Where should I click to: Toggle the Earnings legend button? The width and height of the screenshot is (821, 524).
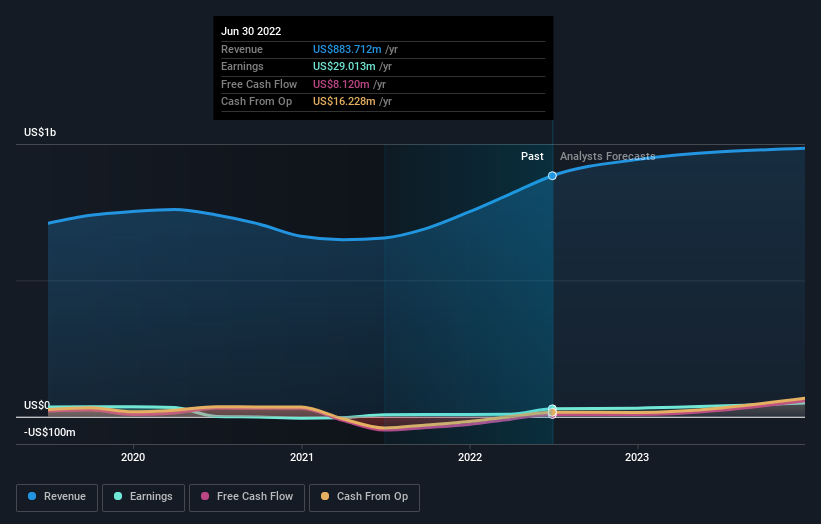[143, 497]
